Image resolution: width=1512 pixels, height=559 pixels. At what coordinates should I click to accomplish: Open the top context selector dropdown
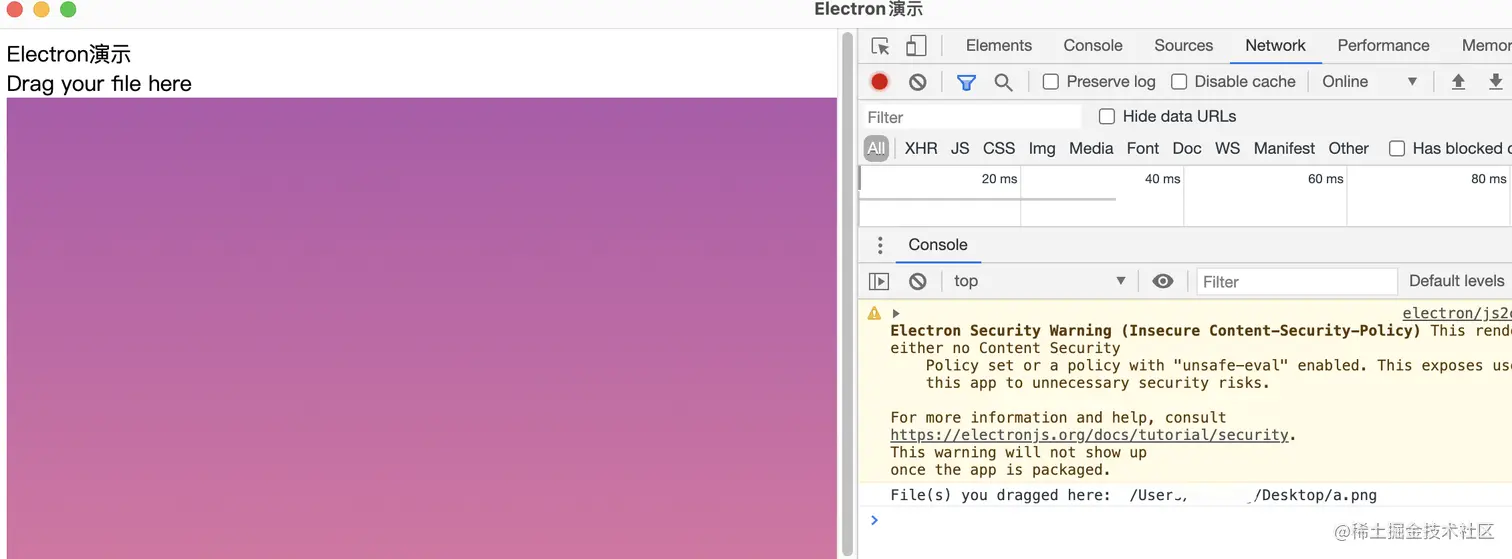tap(1040, 282)
